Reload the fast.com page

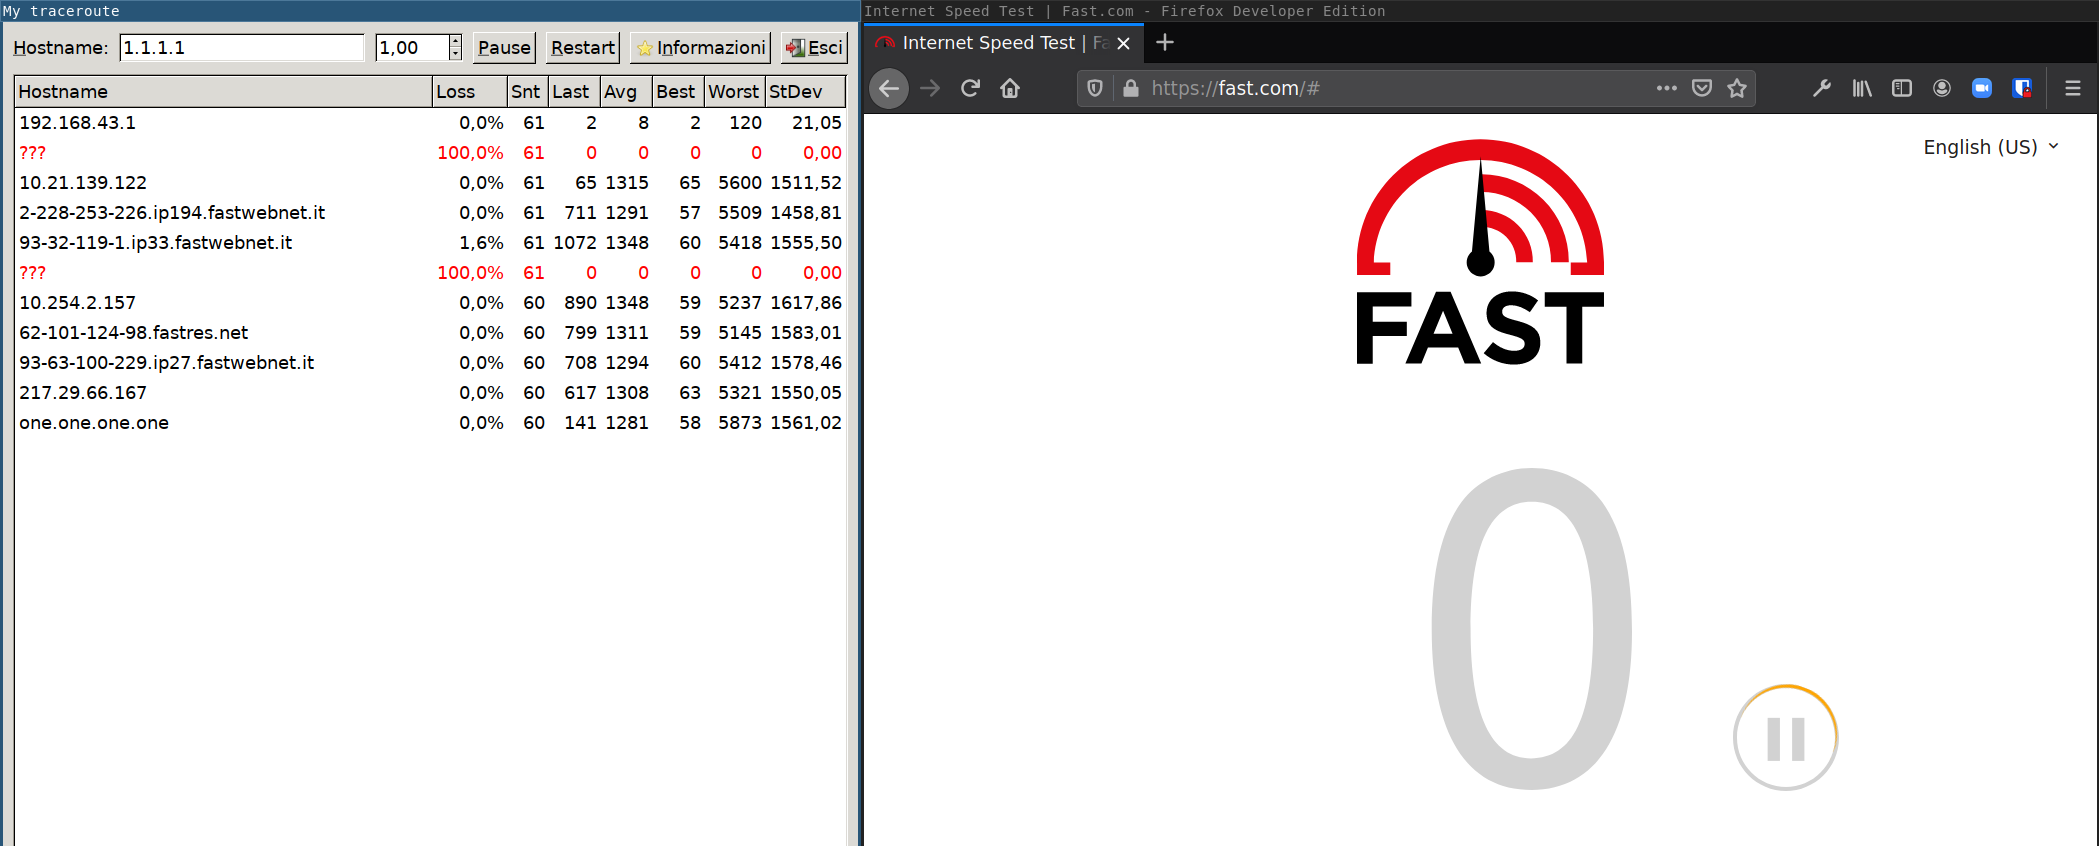coord(970,89)
